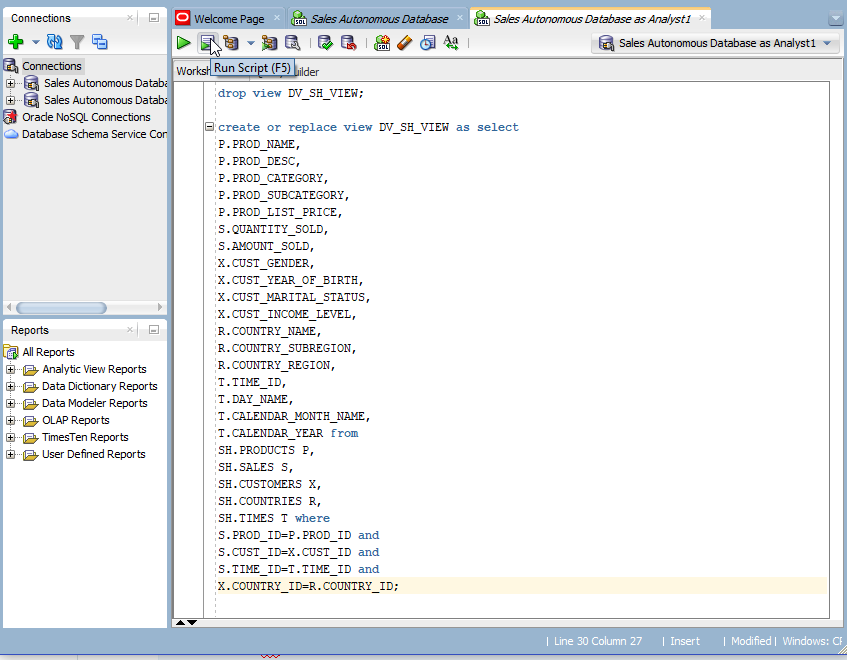
Task: Click the Connections scrollbar left arrow
Action: [9, 307]
